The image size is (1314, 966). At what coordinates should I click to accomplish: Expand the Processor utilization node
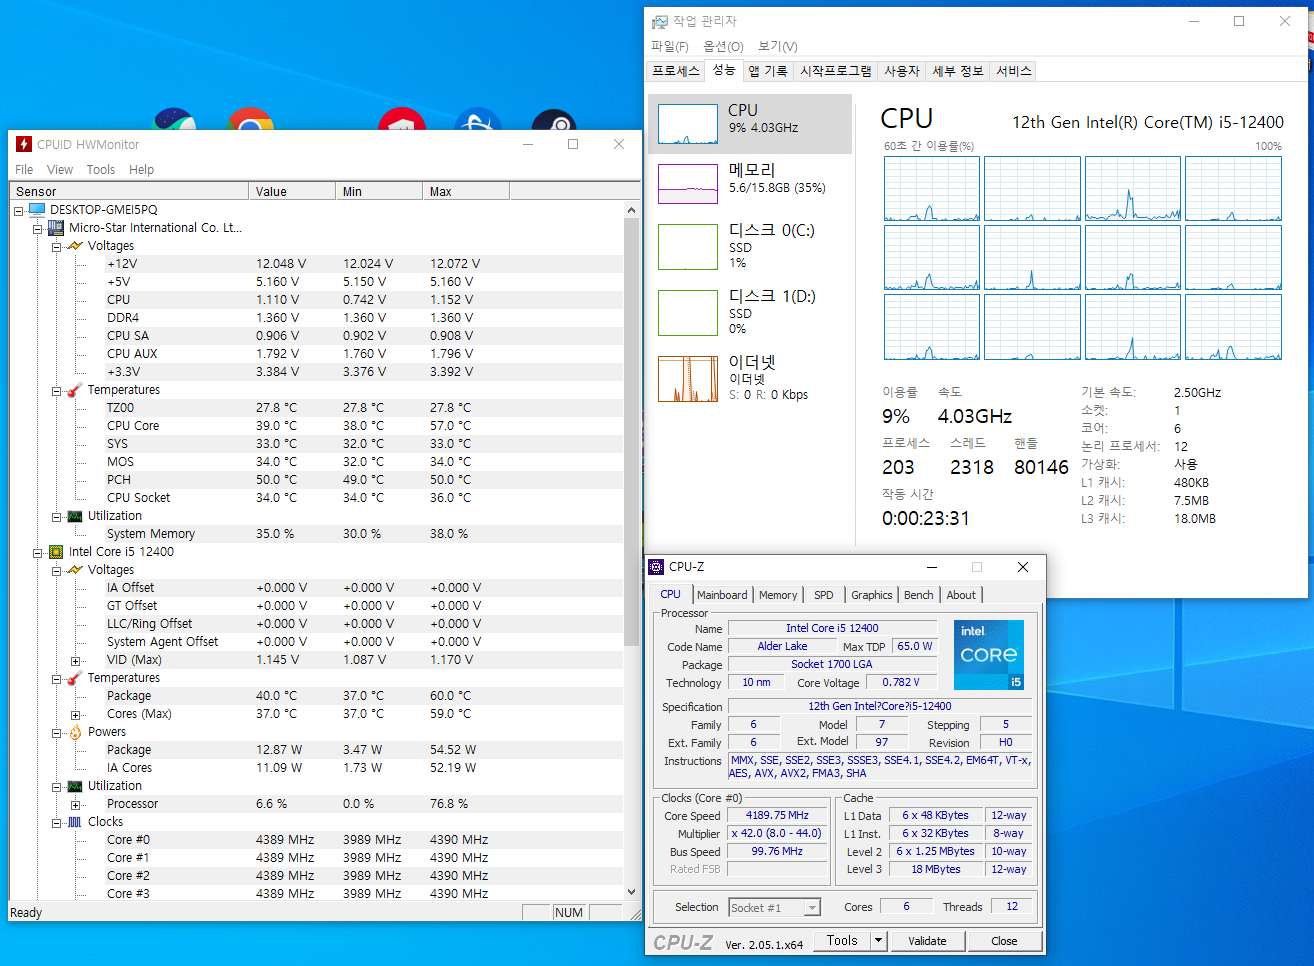tap(75, 805)
